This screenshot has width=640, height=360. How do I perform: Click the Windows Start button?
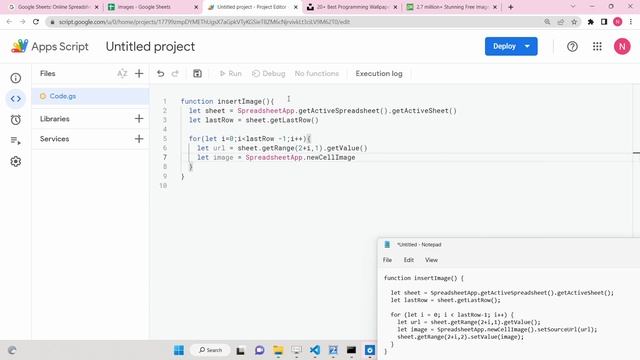pos(179,350)
